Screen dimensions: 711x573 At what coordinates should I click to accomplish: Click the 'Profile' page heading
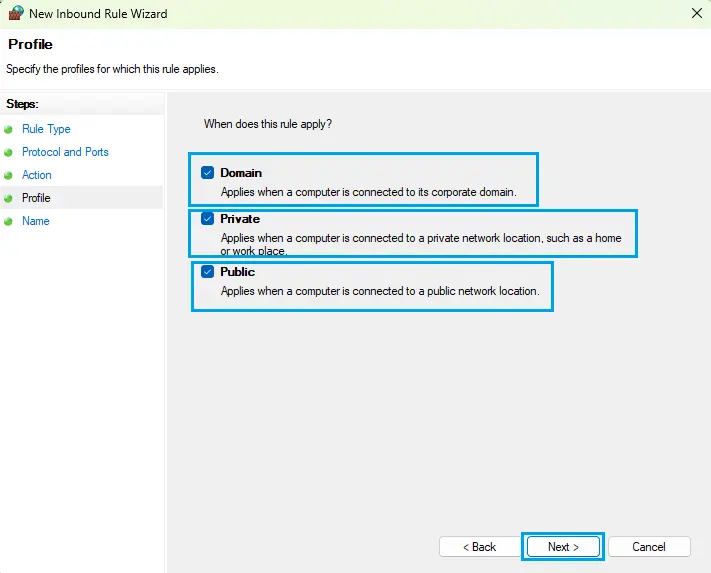click(30, 44)
